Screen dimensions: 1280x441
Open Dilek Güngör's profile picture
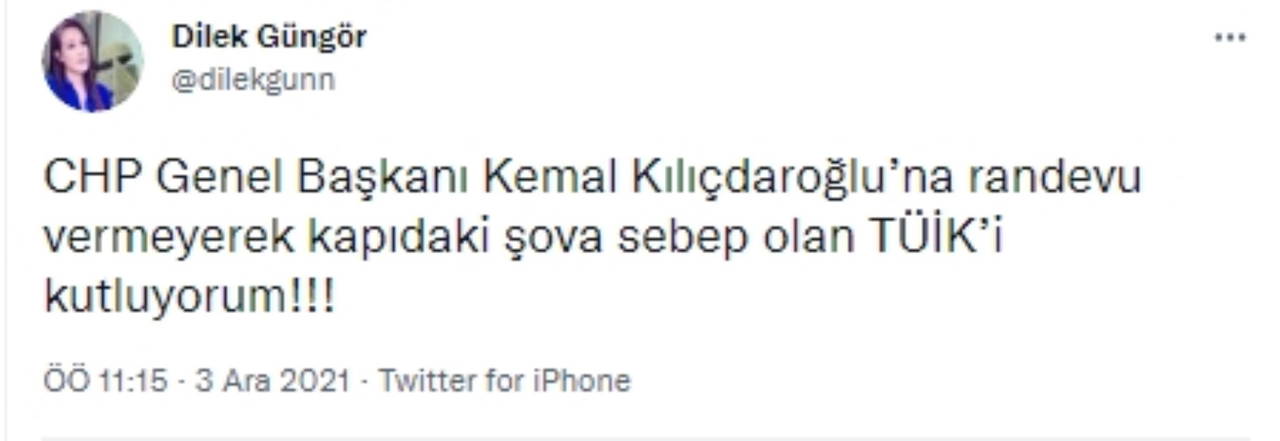click(x=91, y=62)
